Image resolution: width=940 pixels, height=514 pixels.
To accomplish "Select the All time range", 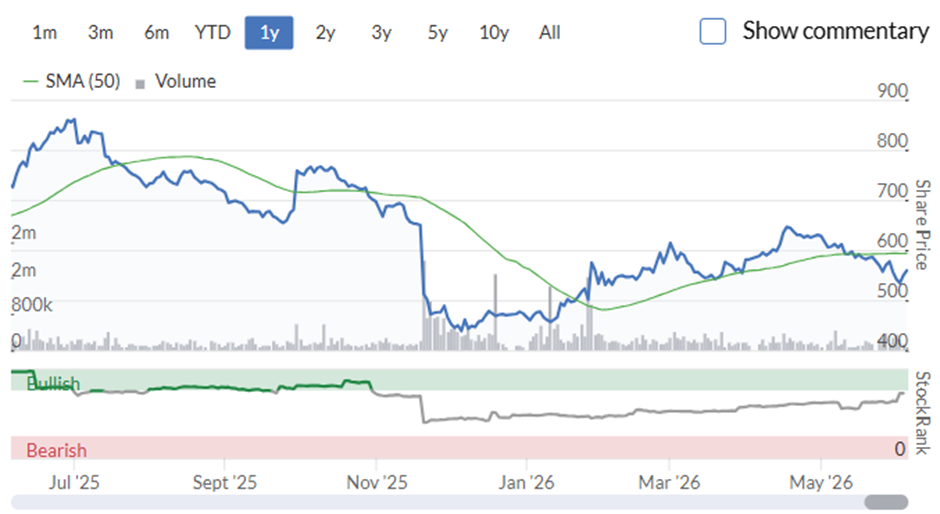I will click(x=550, y=32).
